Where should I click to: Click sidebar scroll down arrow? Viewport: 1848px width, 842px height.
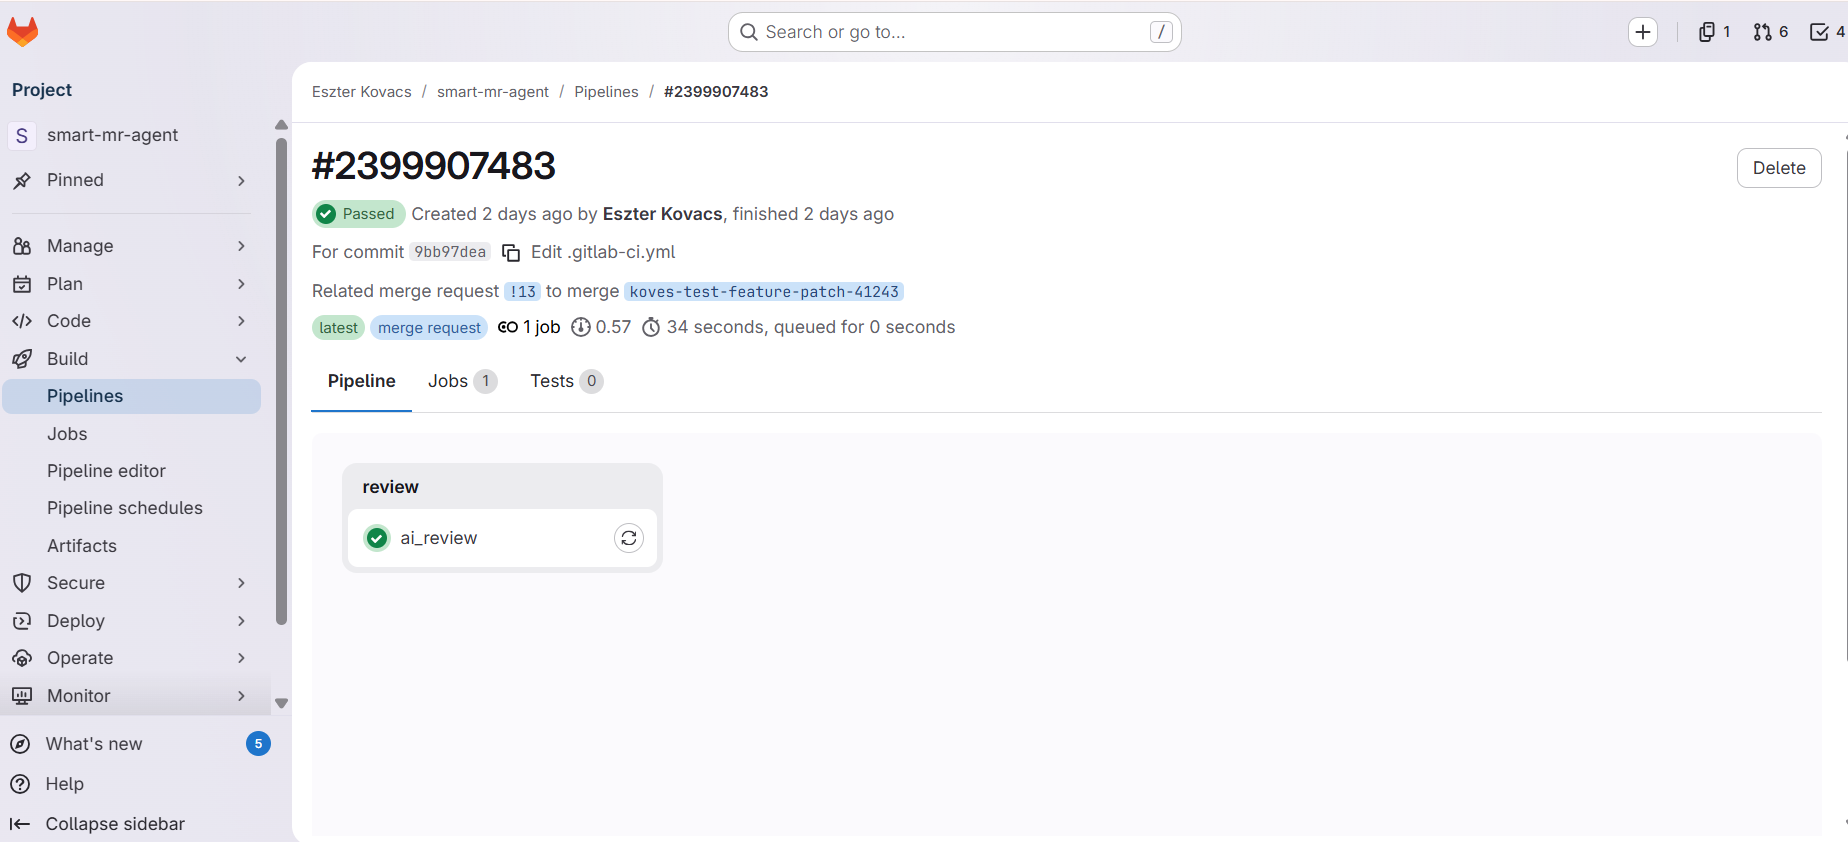pos(281,703)
